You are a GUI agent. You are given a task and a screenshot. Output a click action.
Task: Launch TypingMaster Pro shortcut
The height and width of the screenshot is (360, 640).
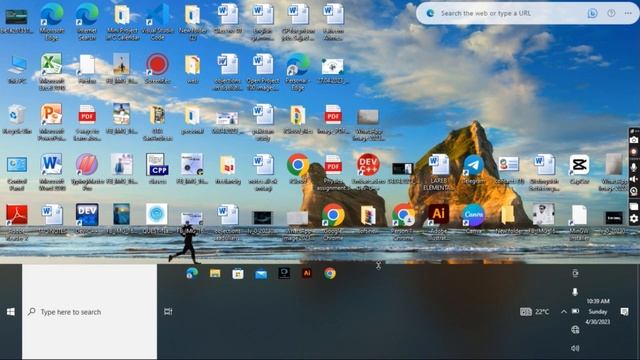click(87, 172)
